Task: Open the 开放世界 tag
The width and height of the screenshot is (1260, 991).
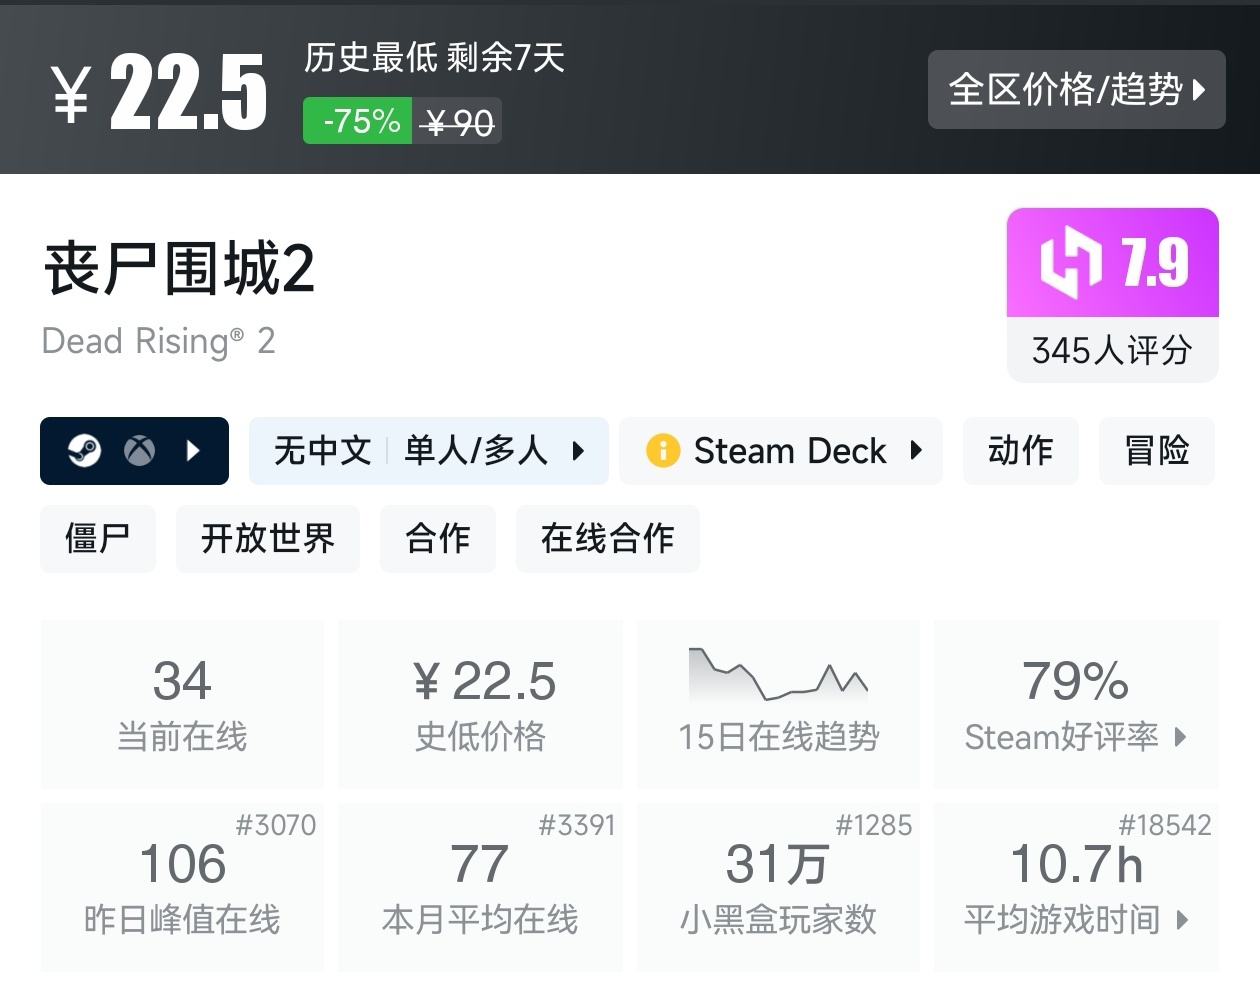Action: [x=267, y=539]
